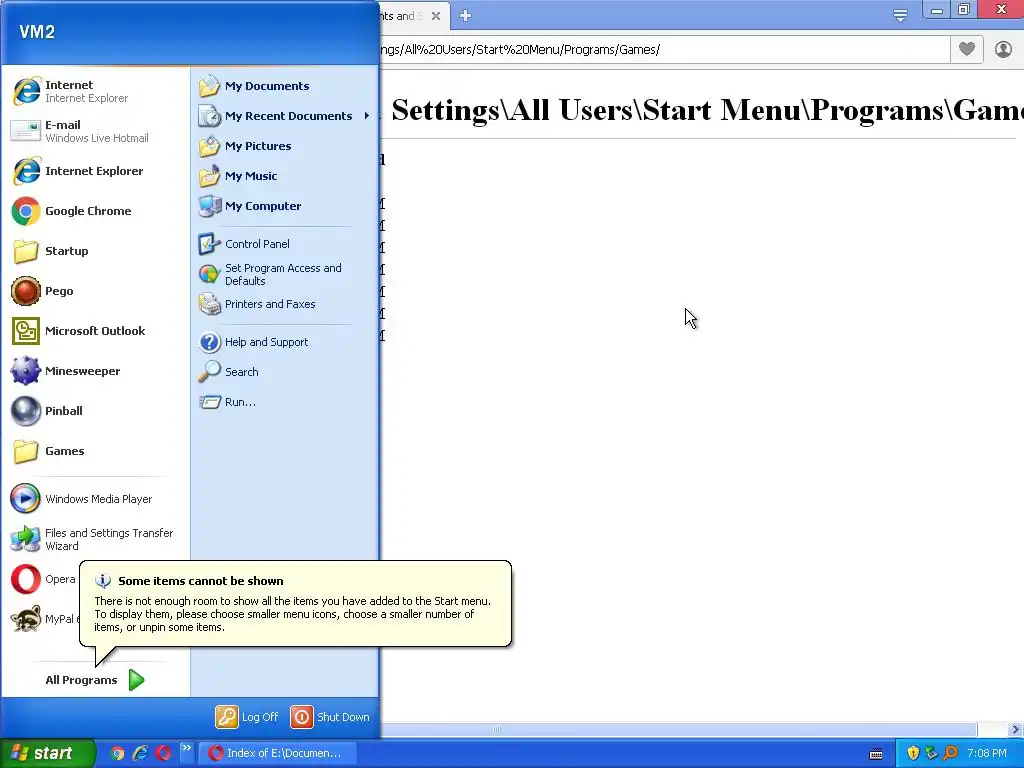Open security shield tray icon
The width and height of the screenshot is (1024, 768).
point(913,753)
